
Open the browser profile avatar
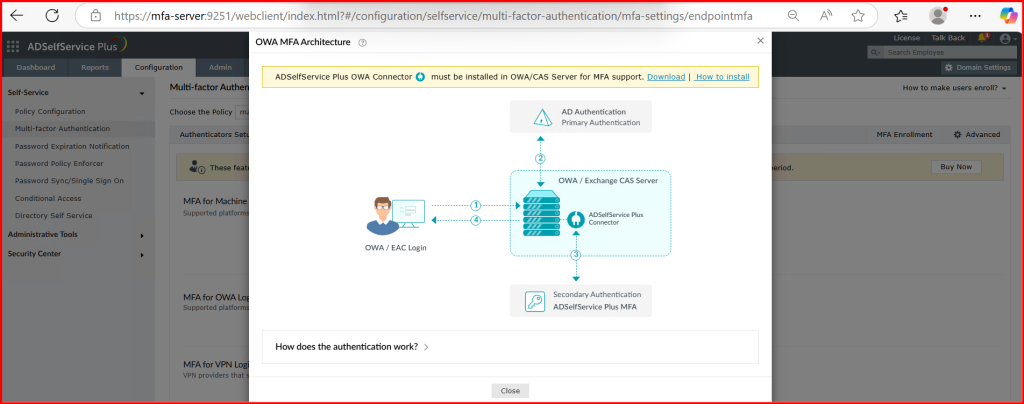point(938,16)
